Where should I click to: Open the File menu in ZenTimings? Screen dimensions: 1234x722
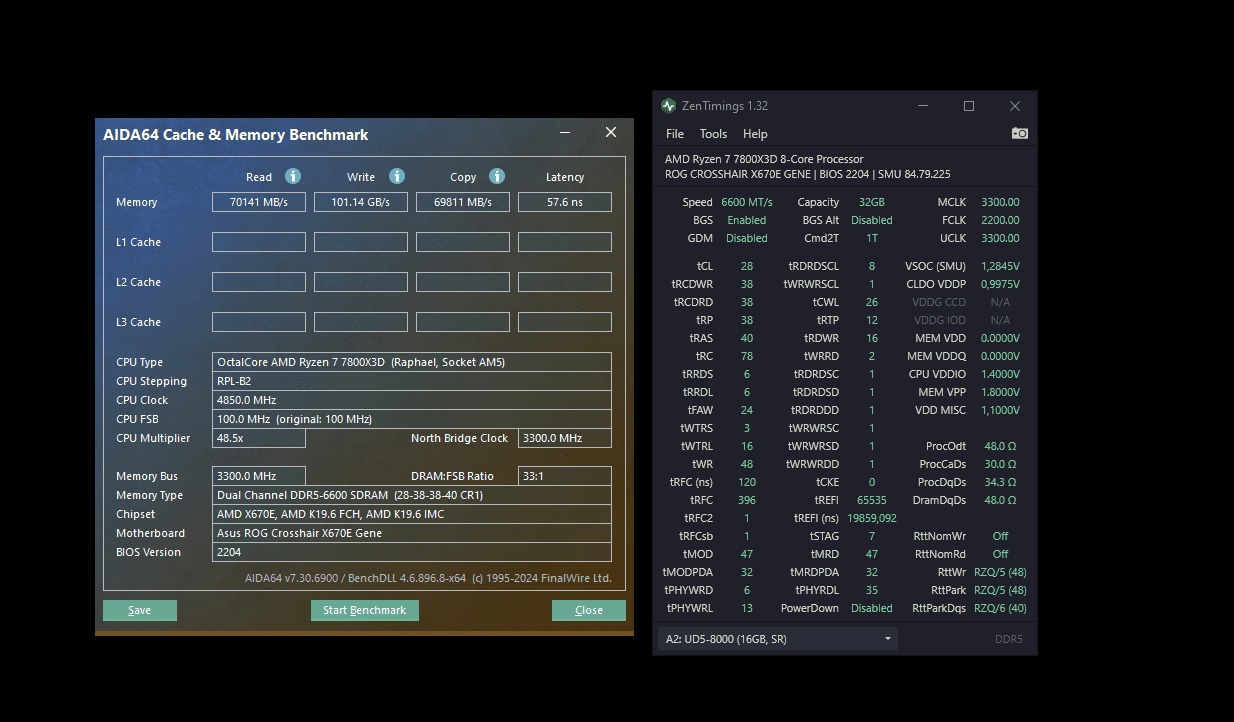click(x=675, y=134)
